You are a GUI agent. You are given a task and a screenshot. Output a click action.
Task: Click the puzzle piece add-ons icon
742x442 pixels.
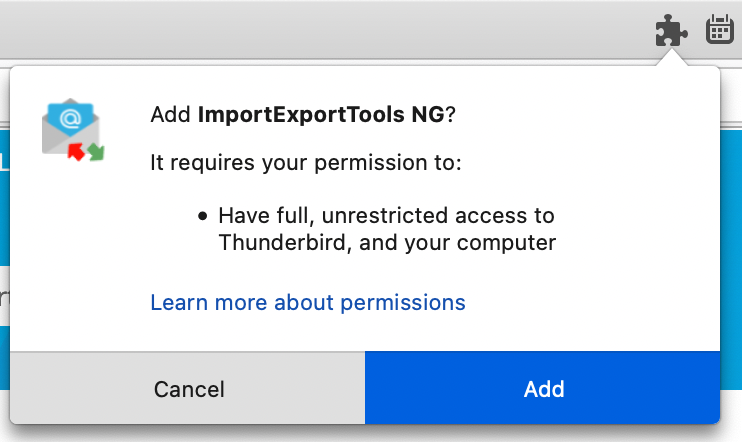(x=671, y=31)
